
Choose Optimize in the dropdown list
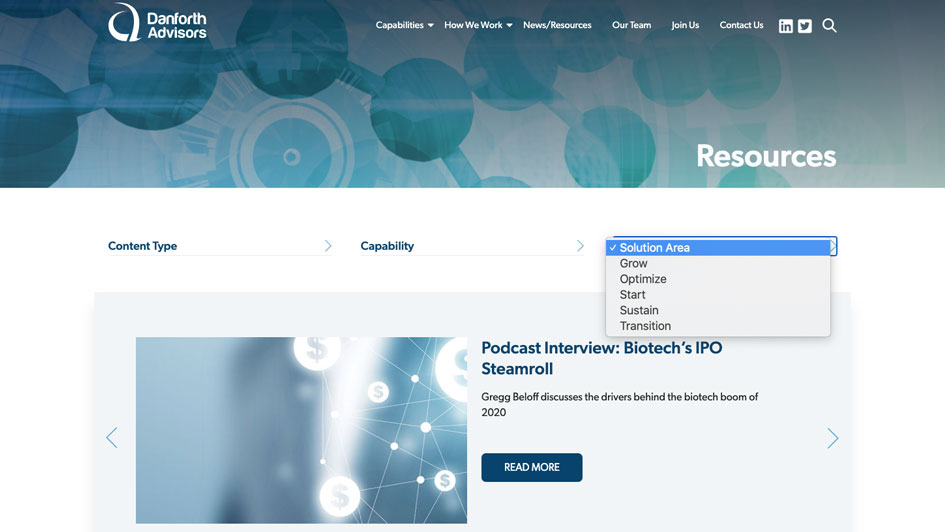[643, 279]
